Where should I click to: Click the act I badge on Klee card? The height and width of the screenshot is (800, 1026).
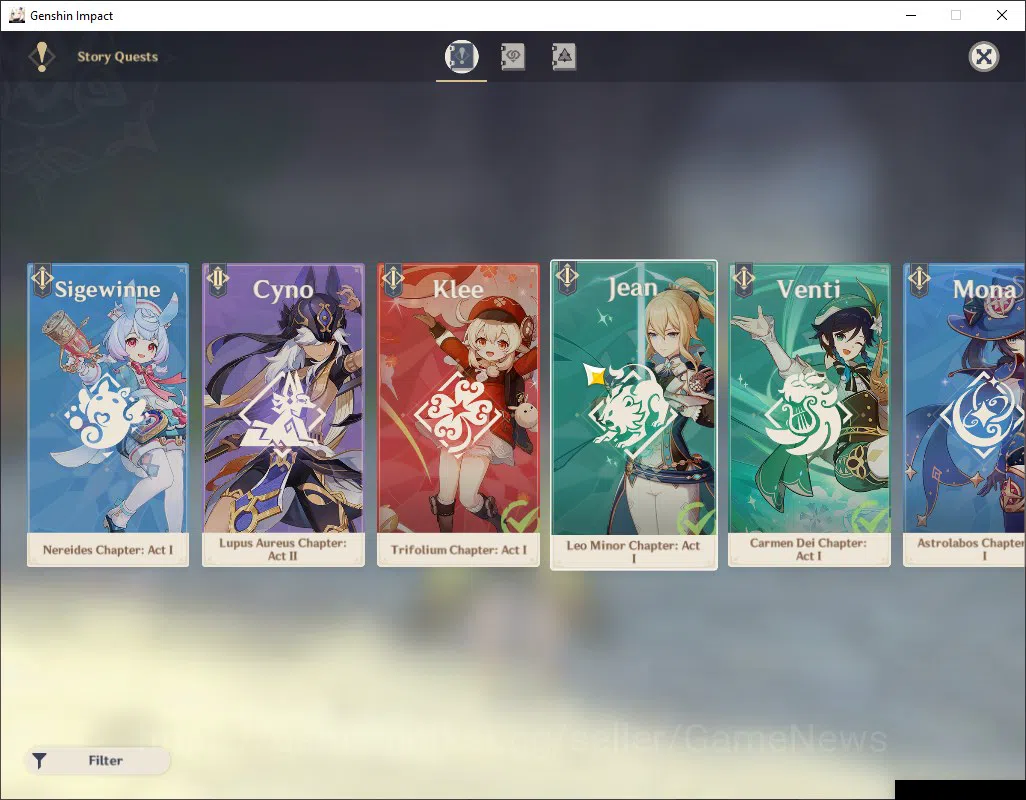point(393,279)
